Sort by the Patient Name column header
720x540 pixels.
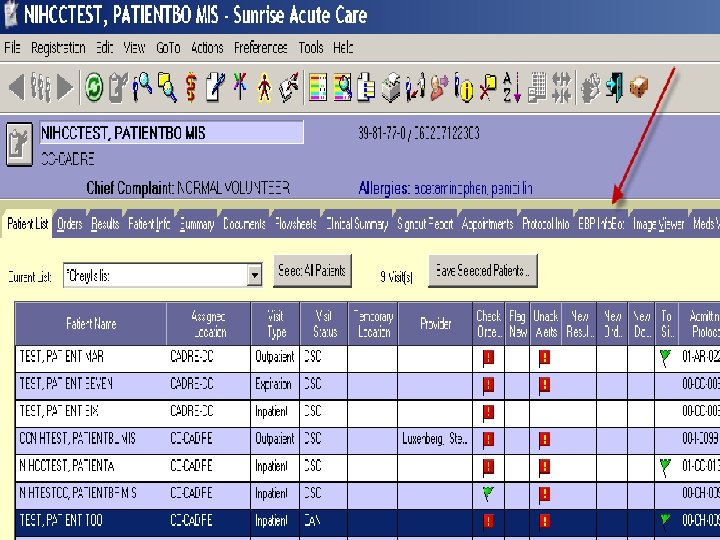(x=91, y=324)
